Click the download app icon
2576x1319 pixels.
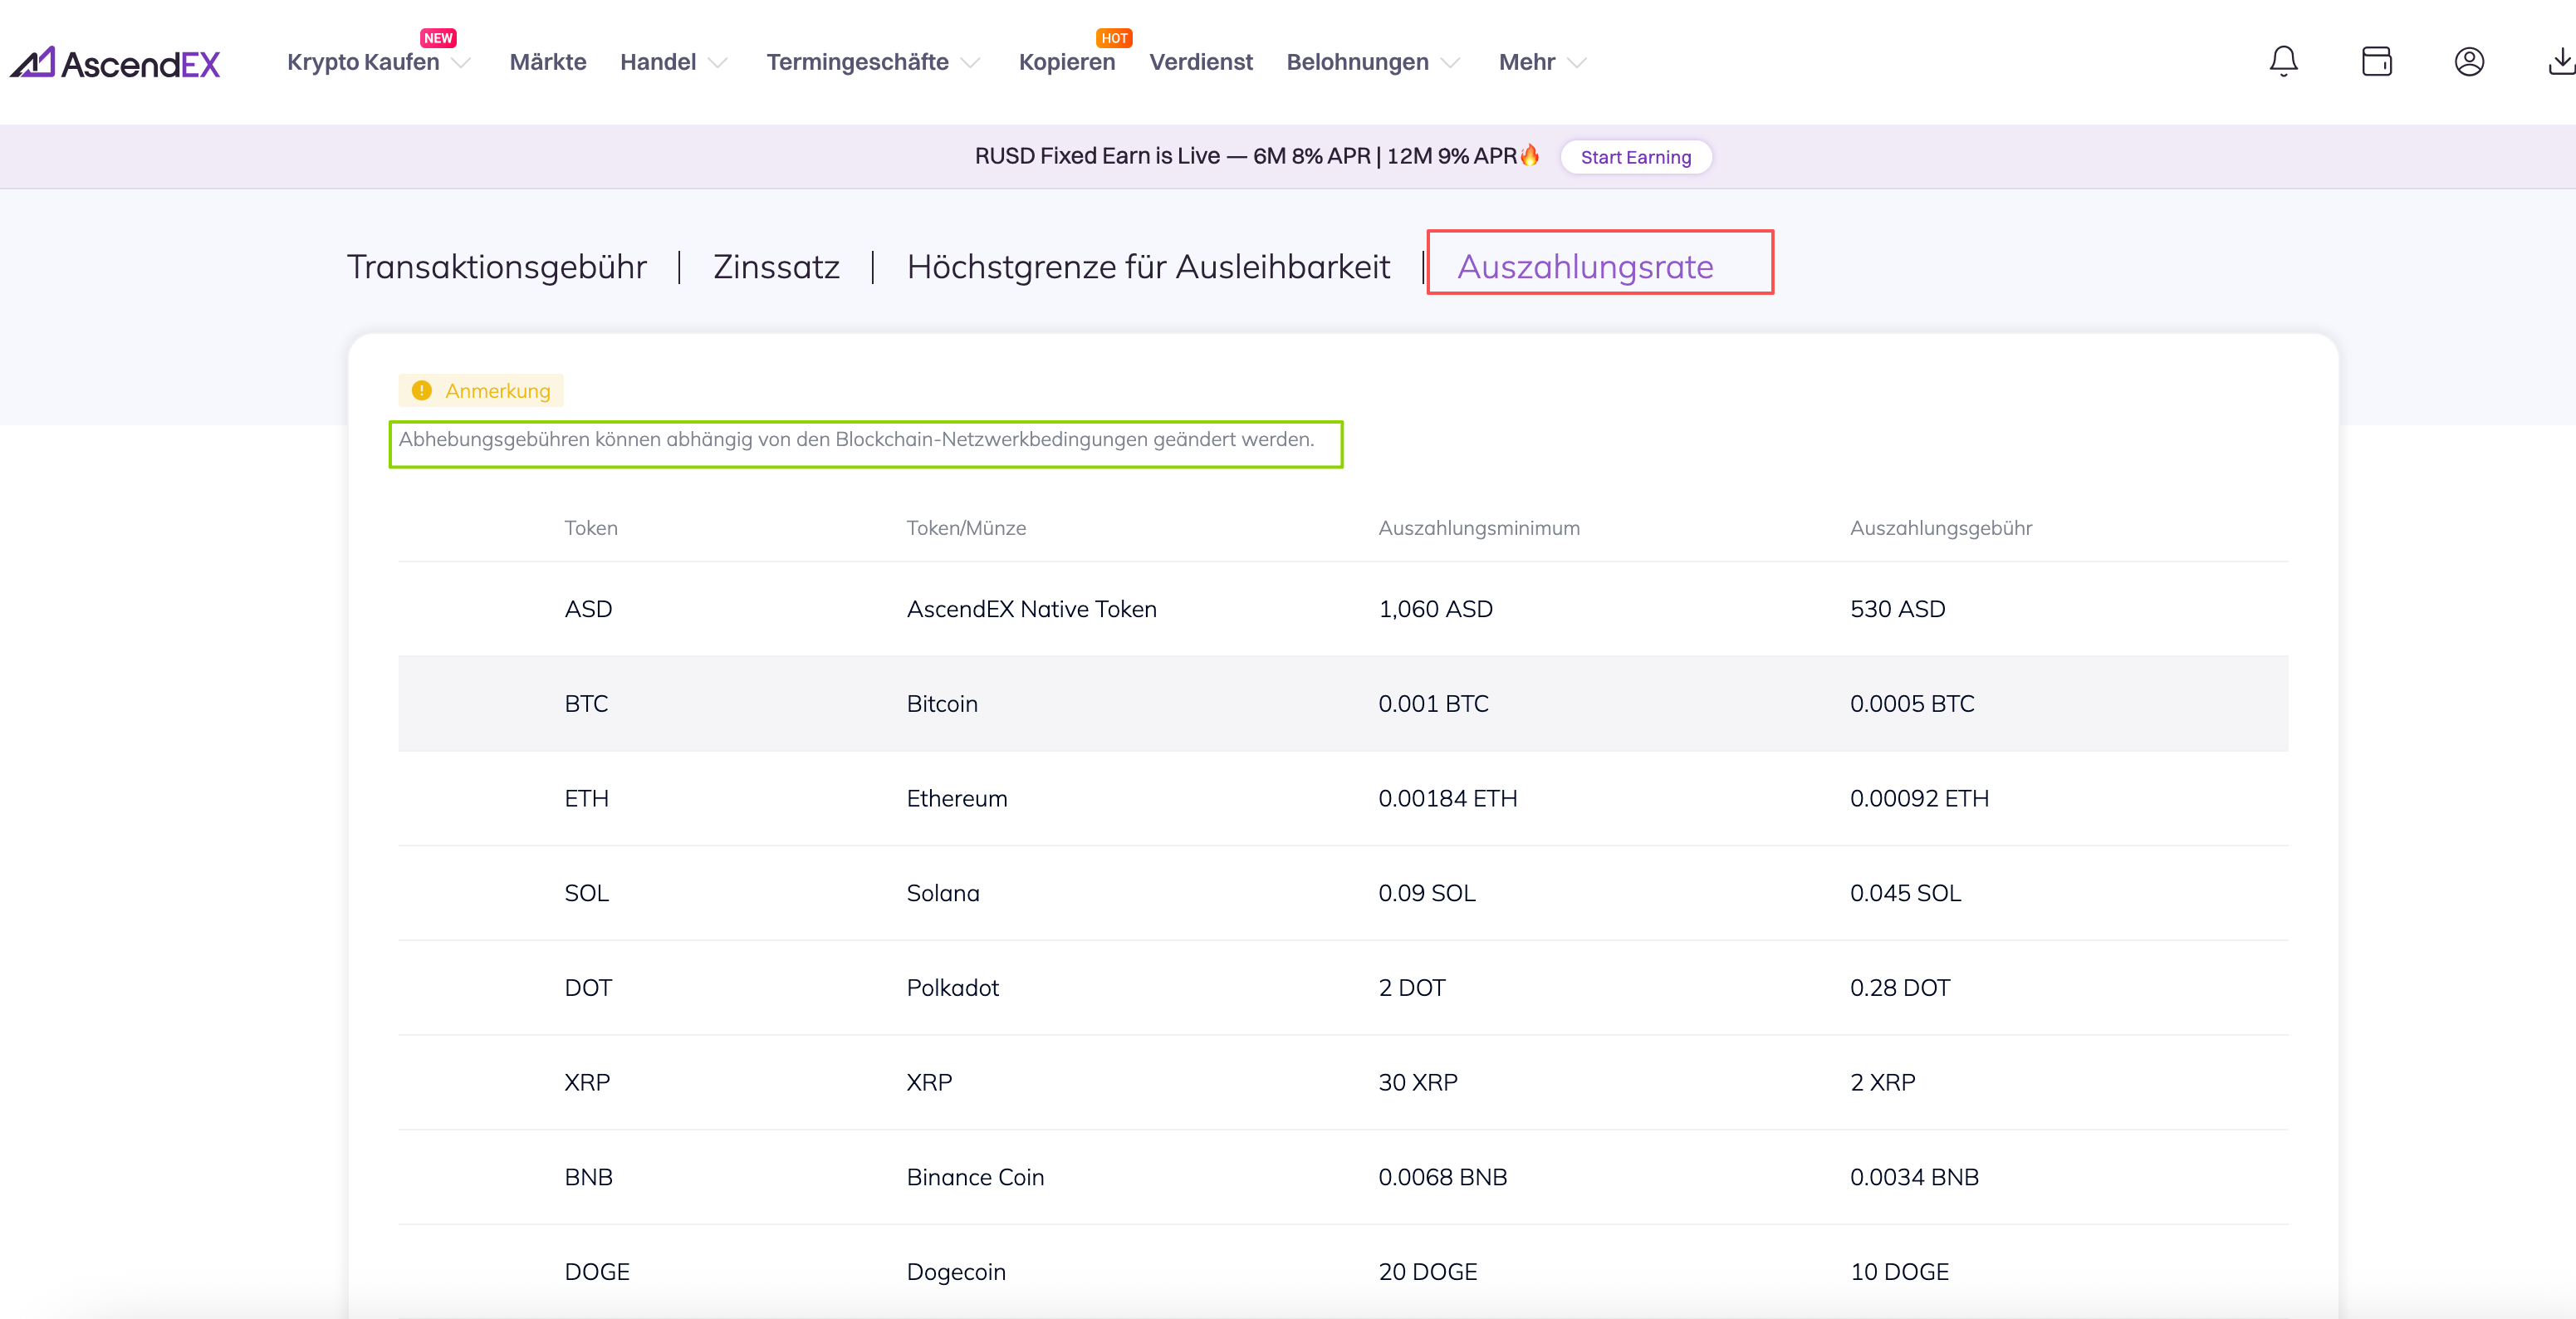click(2560, 62)
